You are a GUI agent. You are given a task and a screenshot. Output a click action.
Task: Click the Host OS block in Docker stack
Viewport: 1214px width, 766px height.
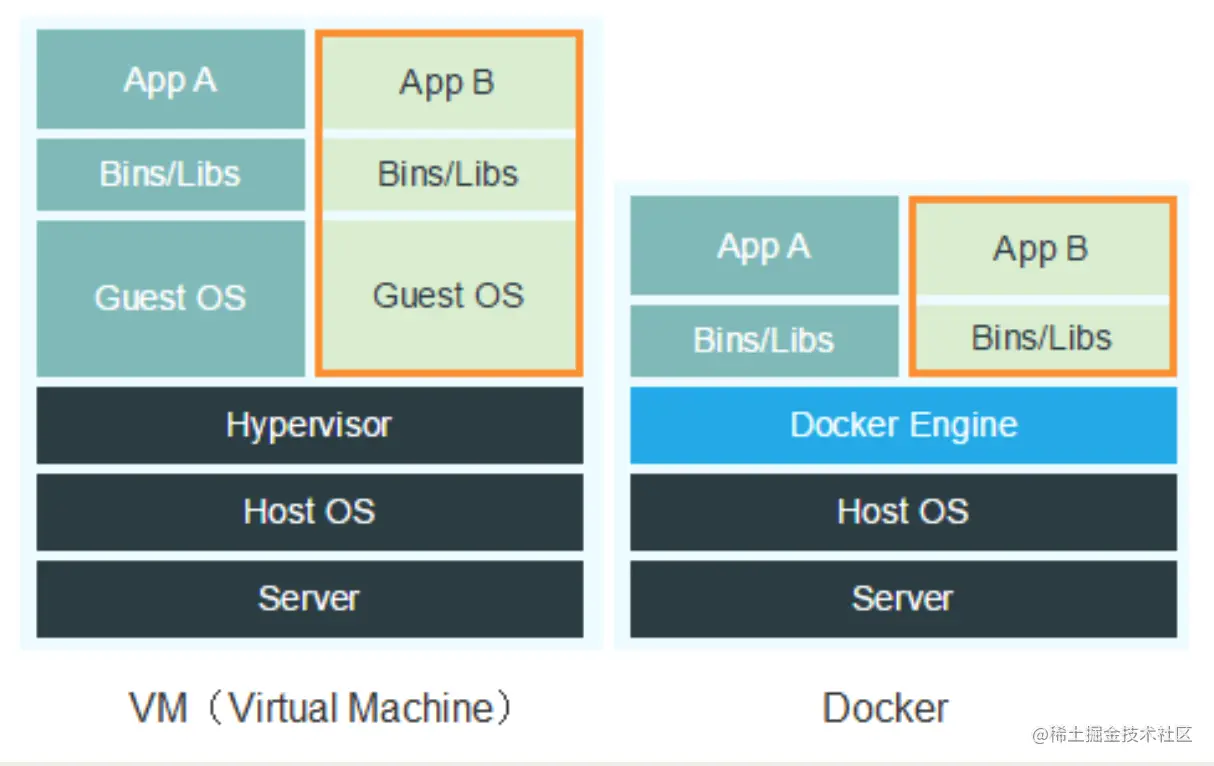(x=902, y=512)
